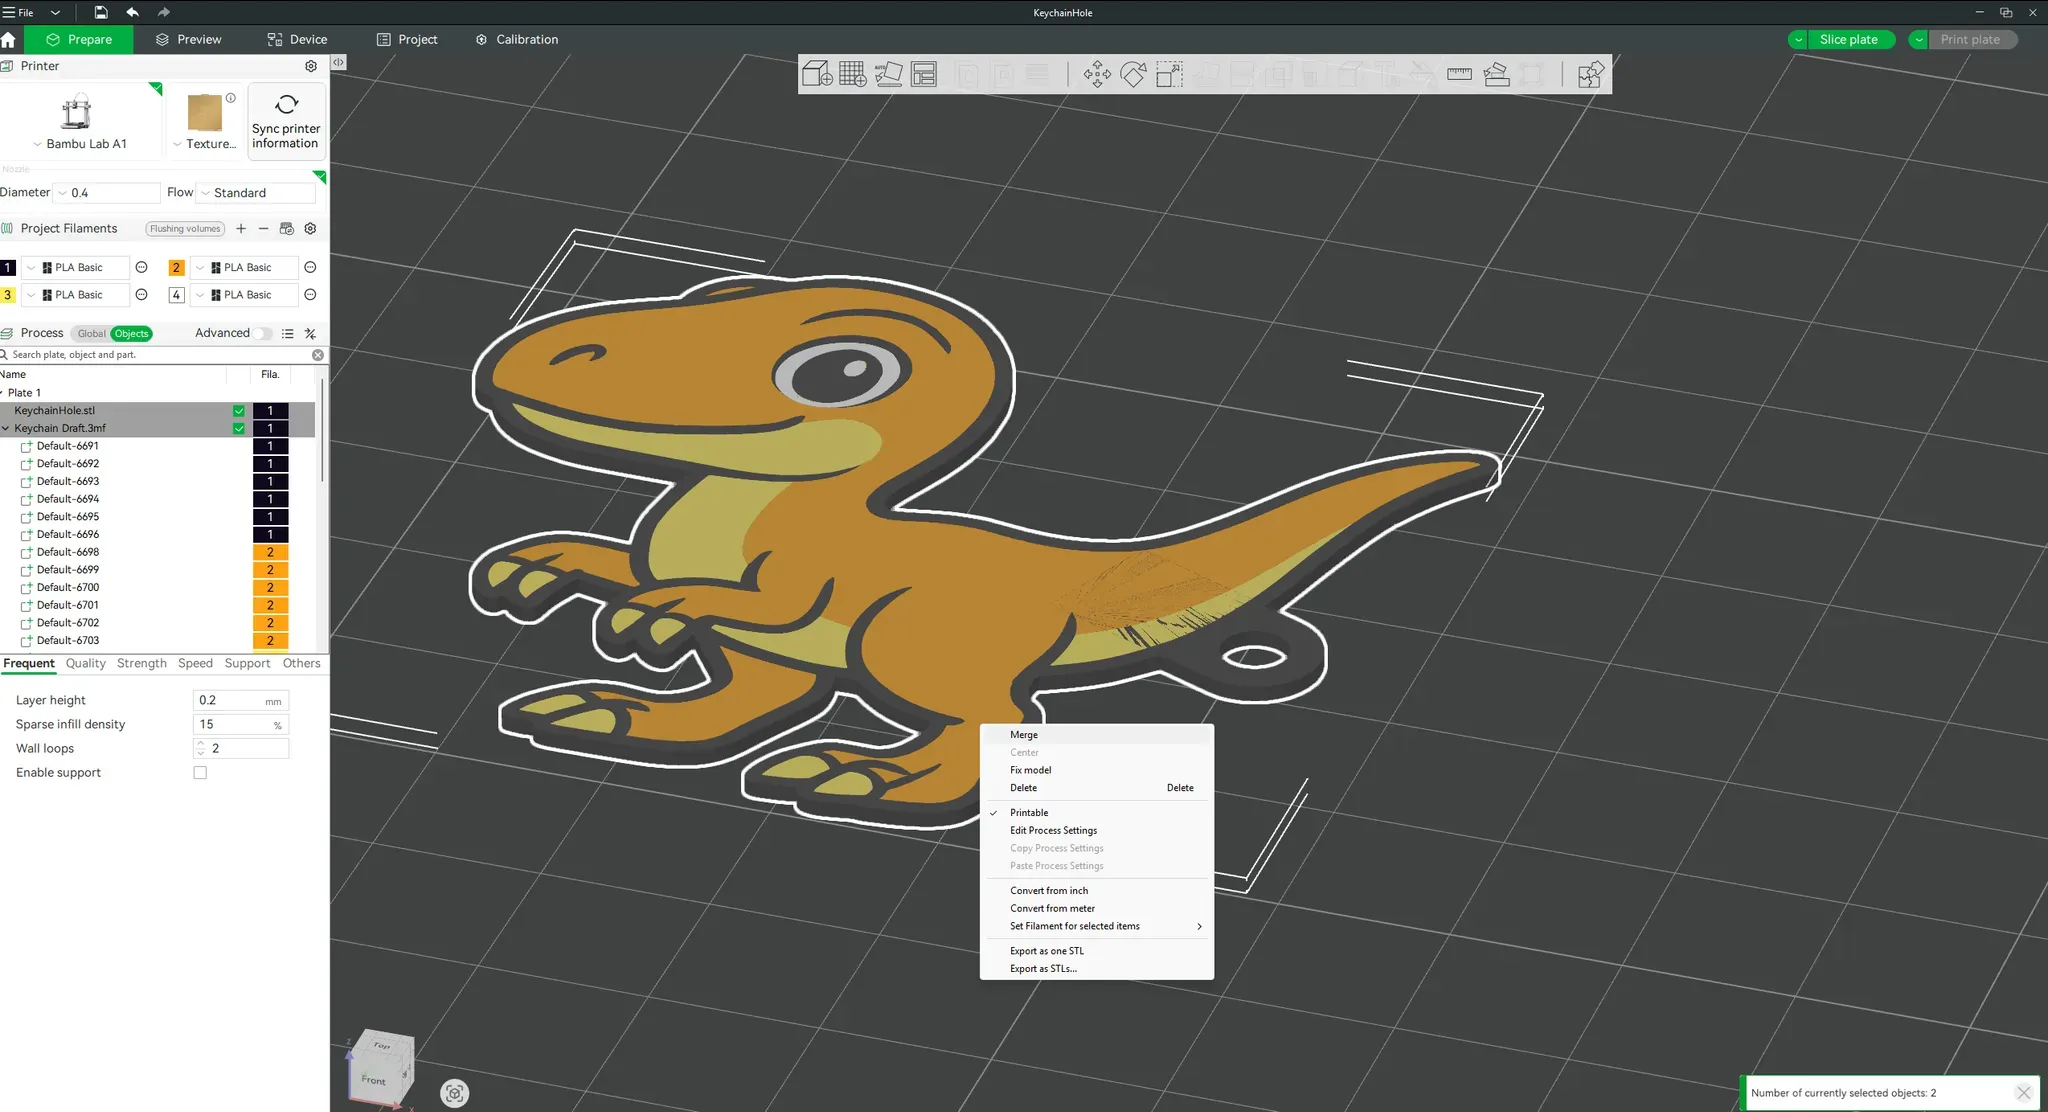
Task: Check the Enable support checkbox
Action: point(200,772)
